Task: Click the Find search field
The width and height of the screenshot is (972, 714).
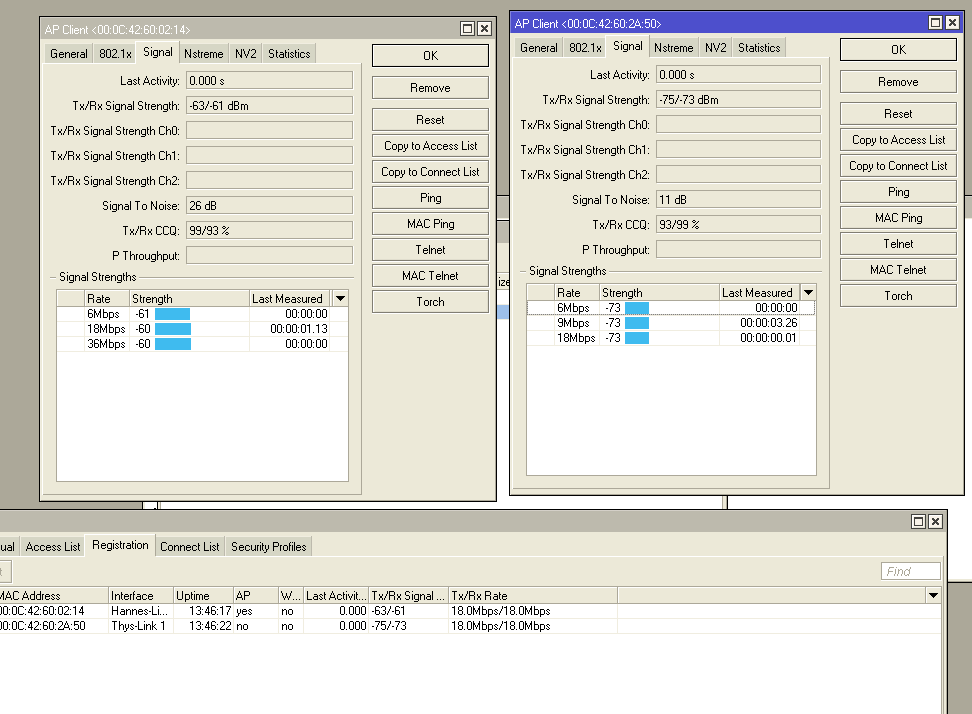Action: point(911,571)
